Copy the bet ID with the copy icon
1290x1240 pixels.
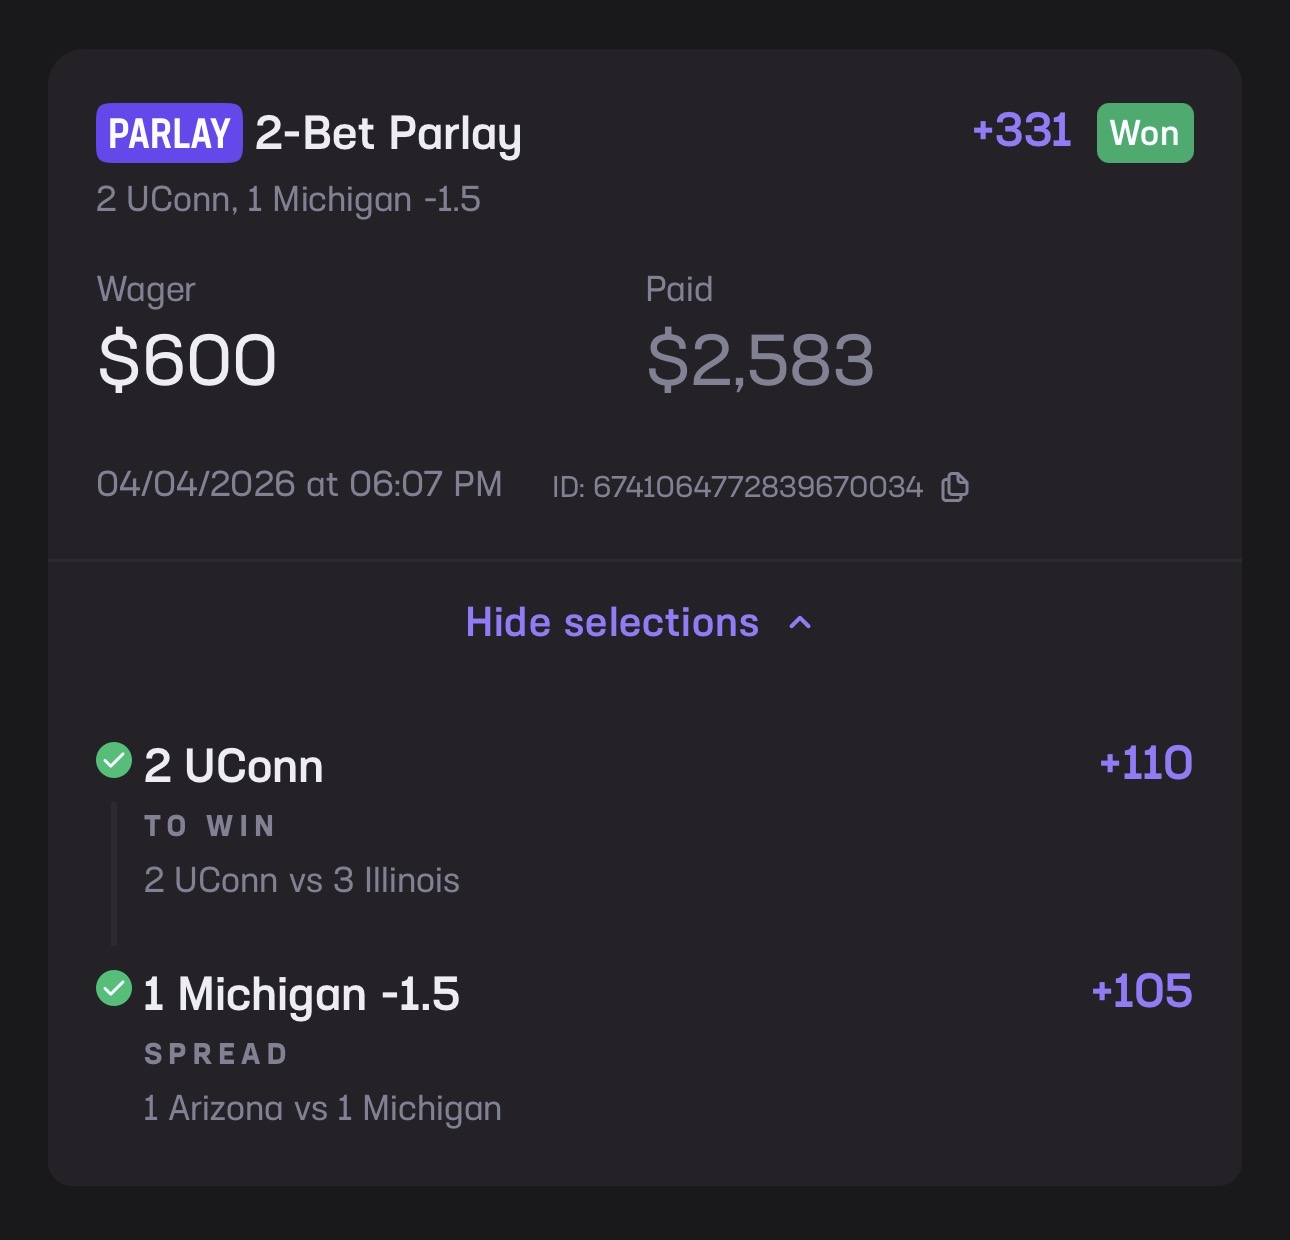[955, 487]
